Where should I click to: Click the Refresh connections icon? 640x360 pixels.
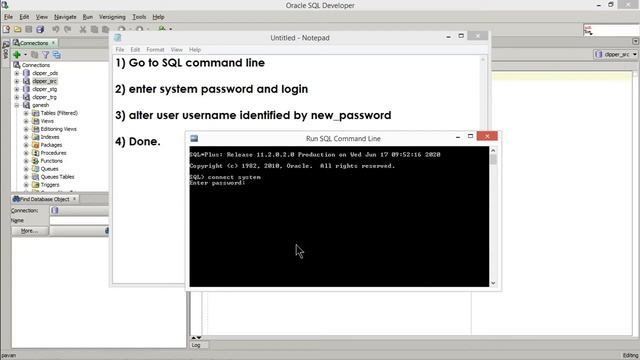[x=35, y=55]
